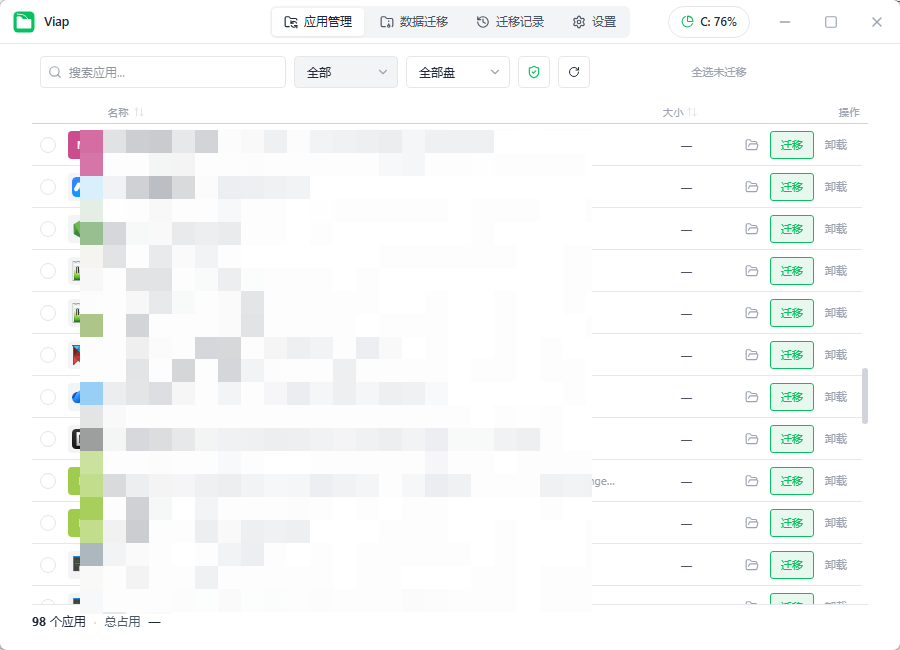This screenshot has height=650, width=900.
Task: Click 卸载 for the first row app
Action: pyautogui.click(x=836, y=145)
